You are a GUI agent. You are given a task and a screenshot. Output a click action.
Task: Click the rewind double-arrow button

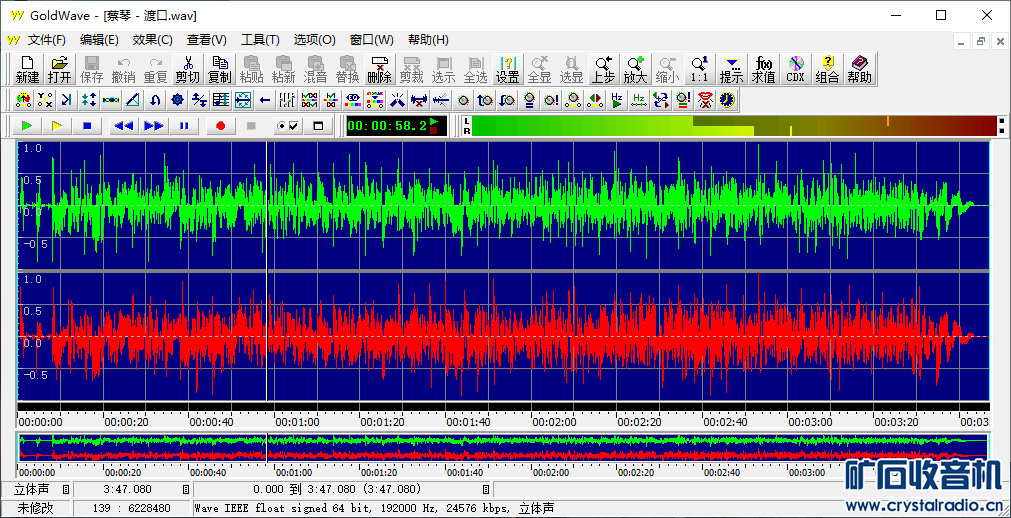point(123,126)
